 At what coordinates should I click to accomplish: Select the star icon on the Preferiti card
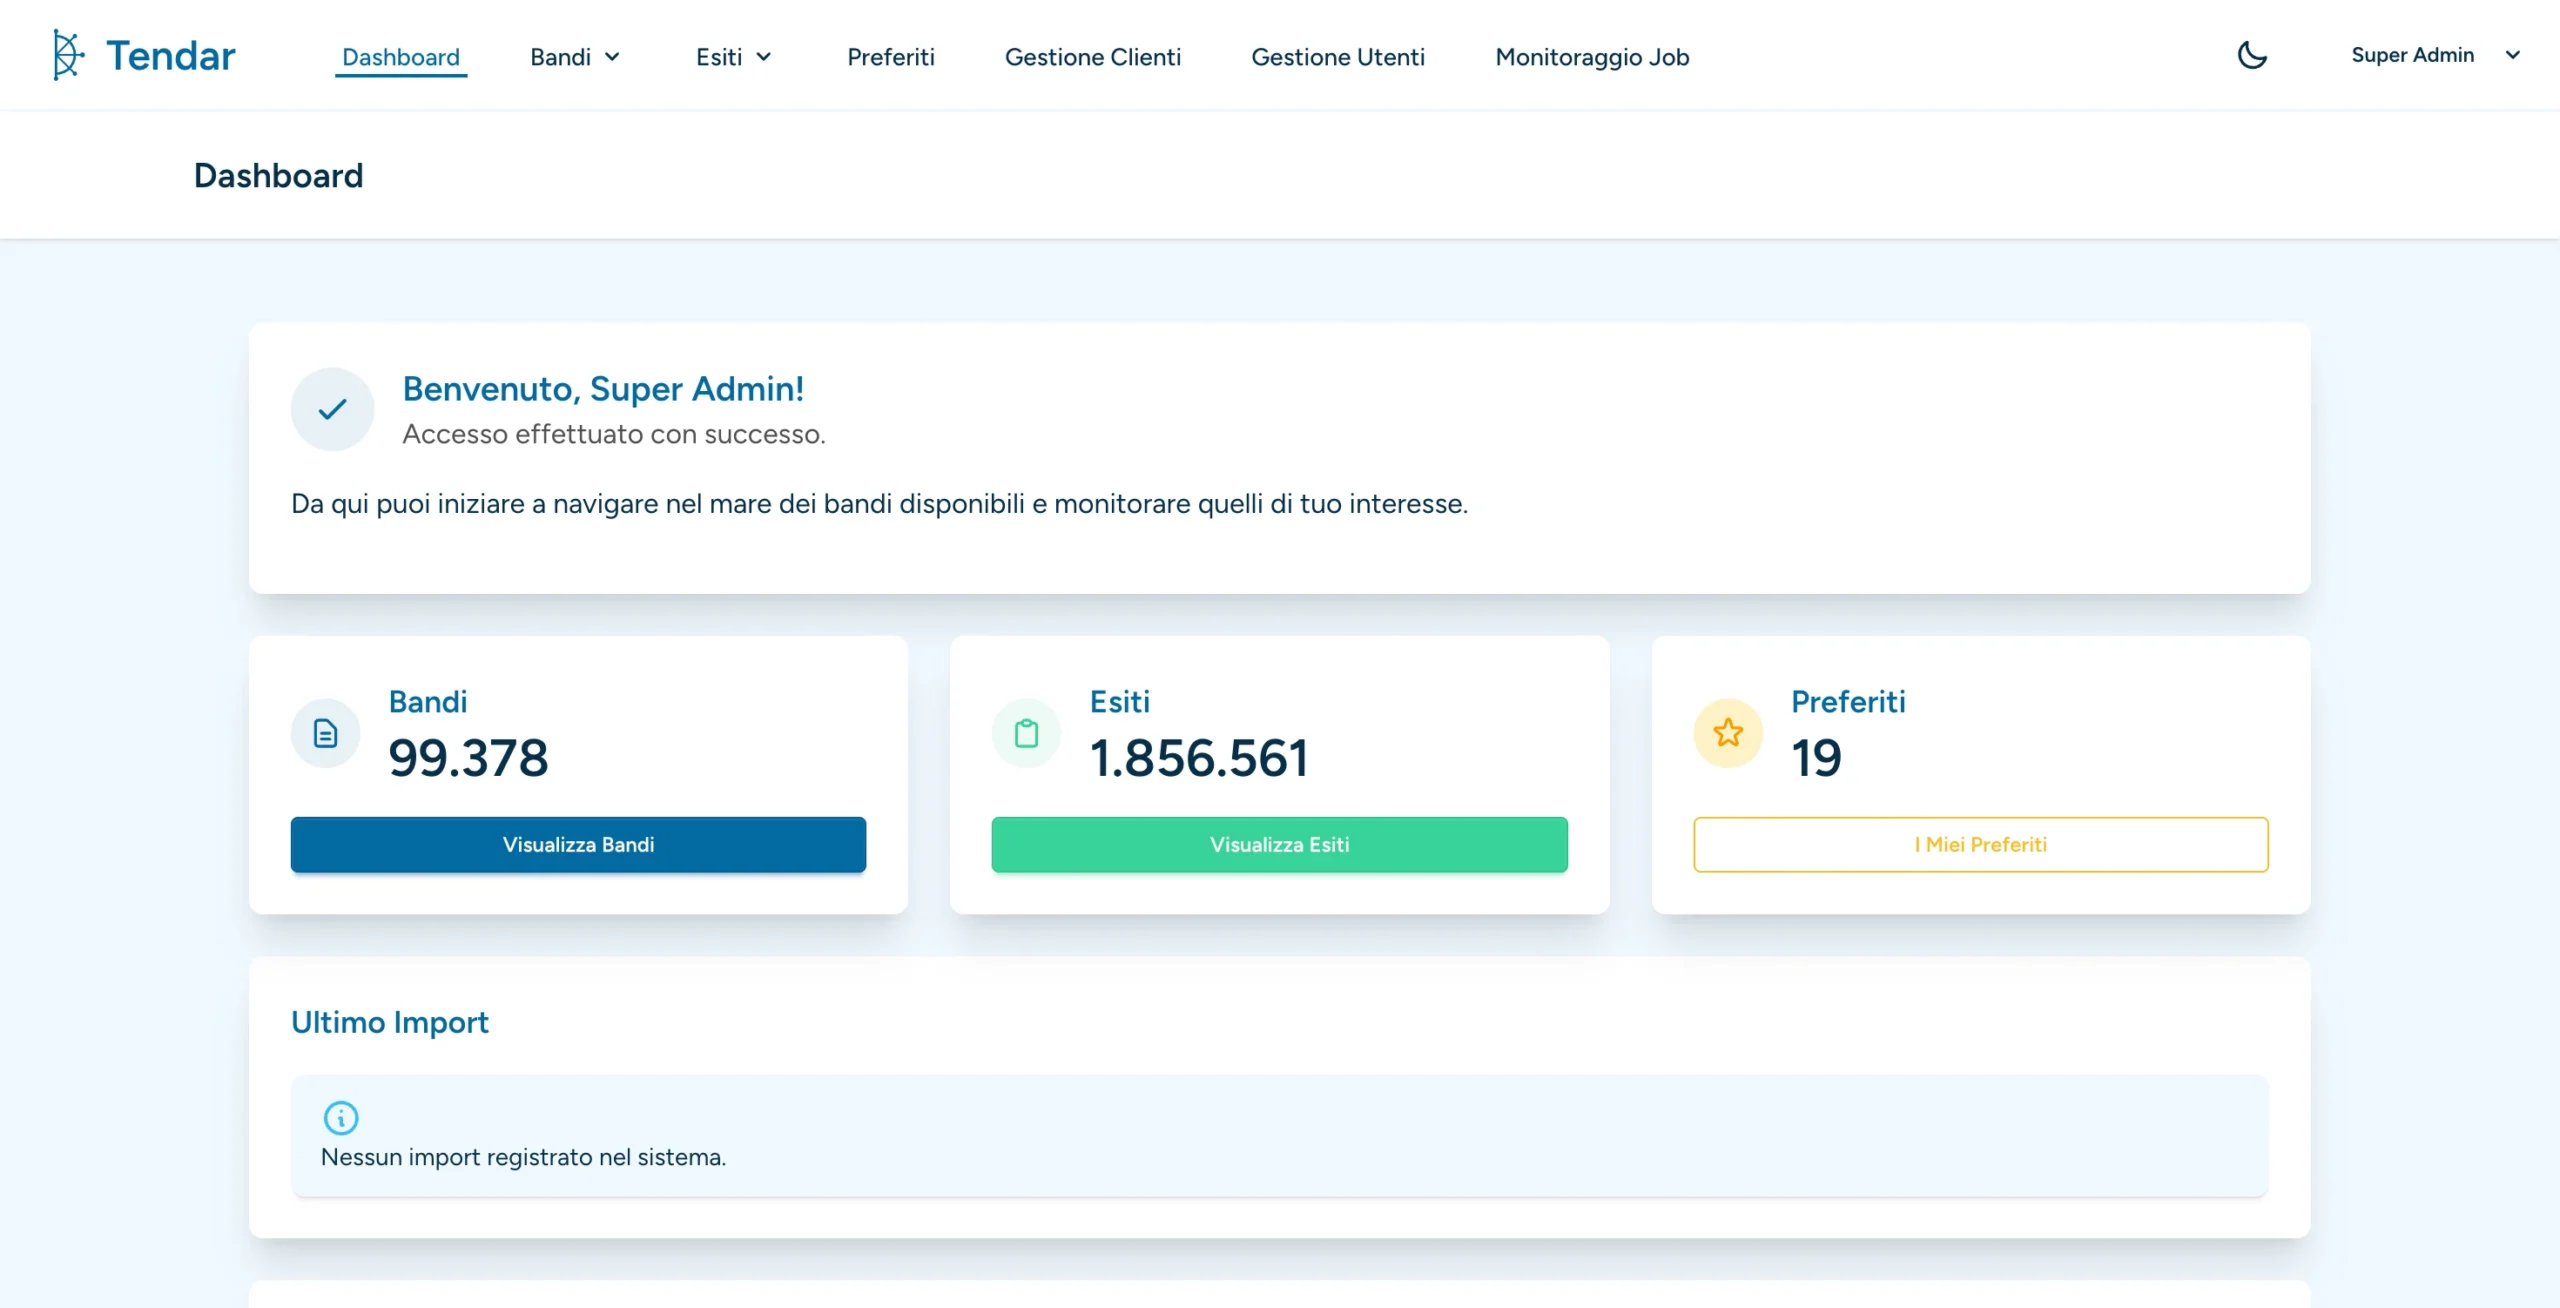click(1727, 732)
